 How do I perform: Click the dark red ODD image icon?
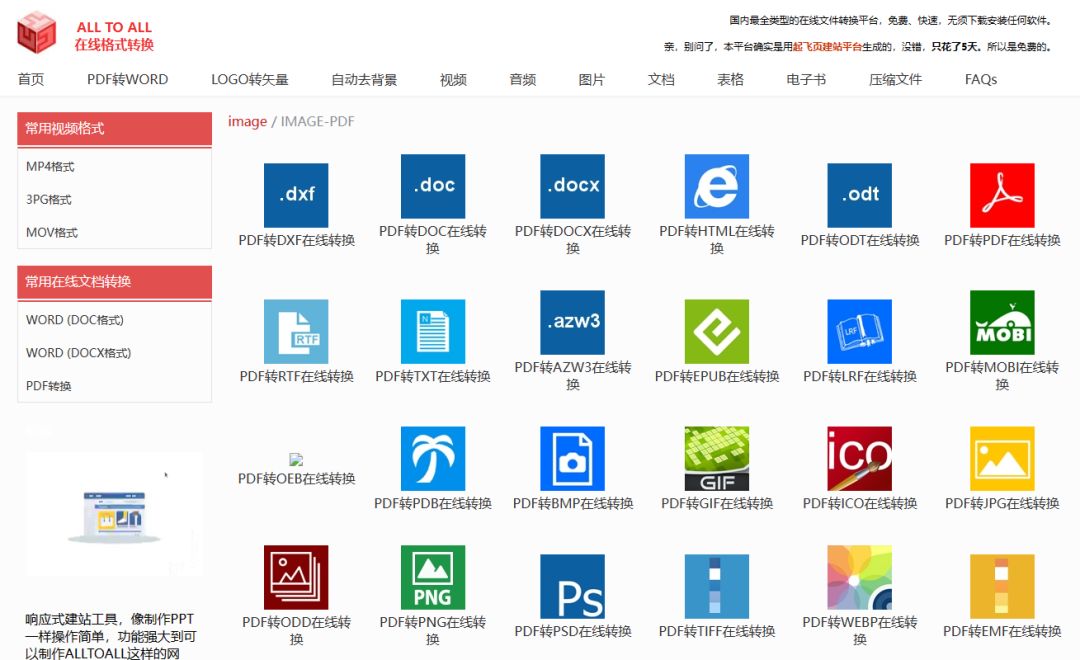pyautogui.click(x=296, y=577)
